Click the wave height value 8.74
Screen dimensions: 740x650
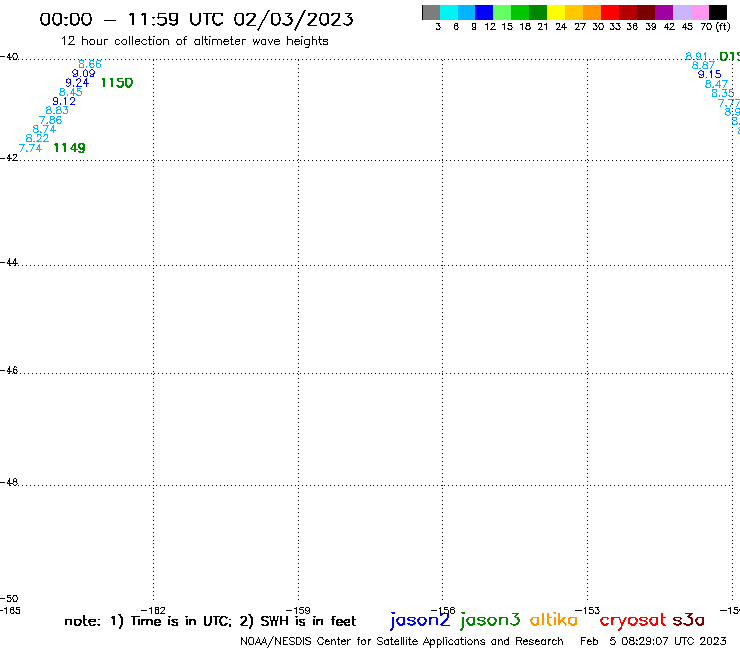click(44, 129)
